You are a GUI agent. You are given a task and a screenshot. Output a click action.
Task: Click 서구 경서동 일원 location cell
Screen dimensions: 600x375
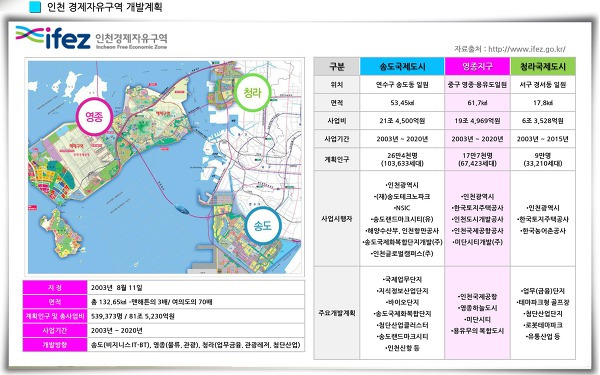(543, 85)
